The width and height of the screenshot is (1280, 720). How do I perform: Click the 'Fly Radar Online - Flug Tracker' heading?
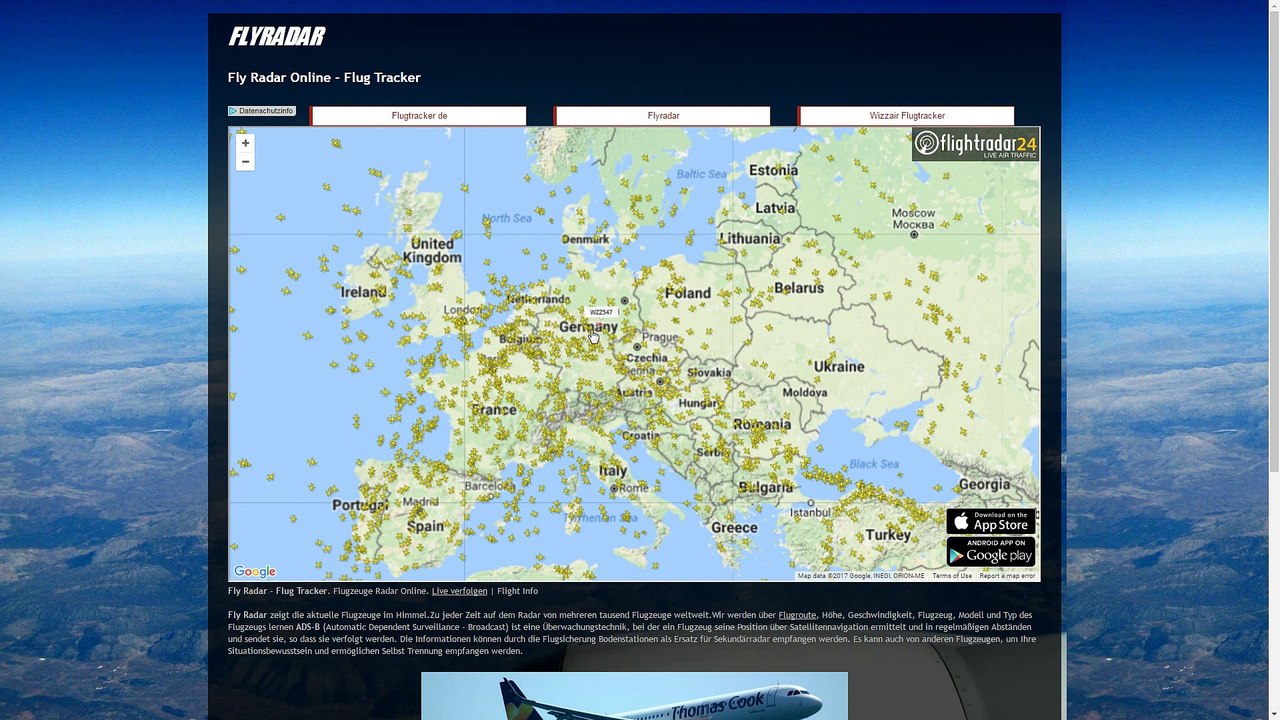click(x=324, y=78)
